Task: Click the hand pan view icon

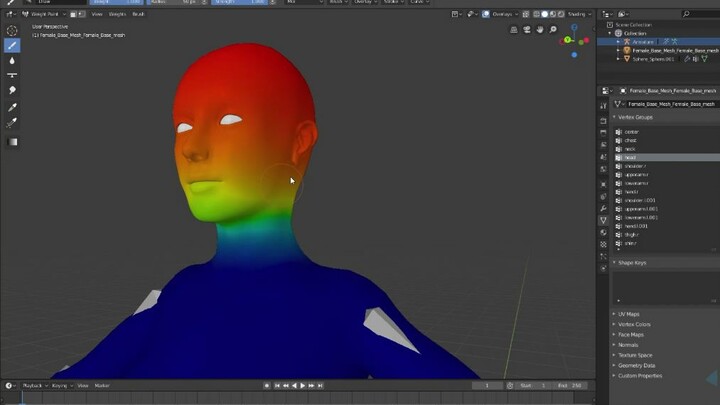Action: 540,29
